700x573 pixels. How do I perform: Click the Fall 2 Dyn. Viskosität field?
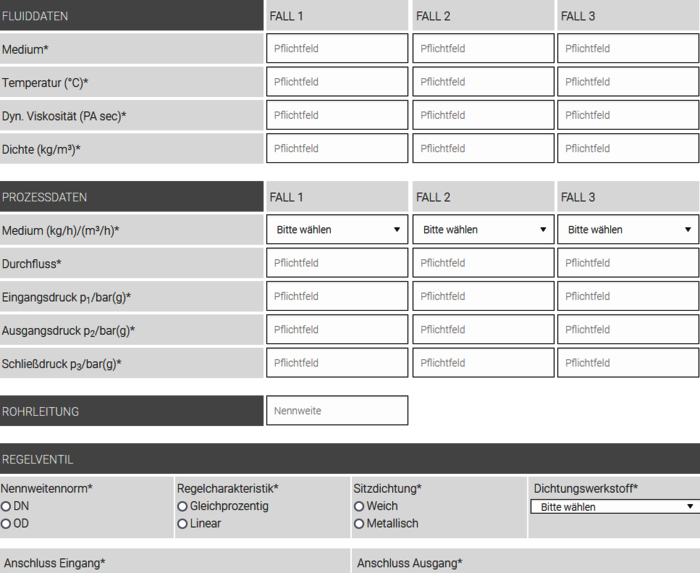[483, 115]
